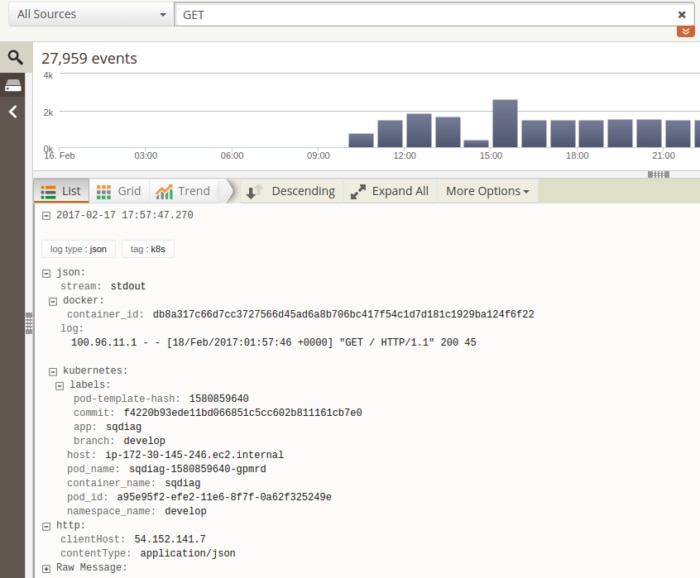Collapse the http section
The height and width of the screenshot is (578, 700).
click(46, 525)
